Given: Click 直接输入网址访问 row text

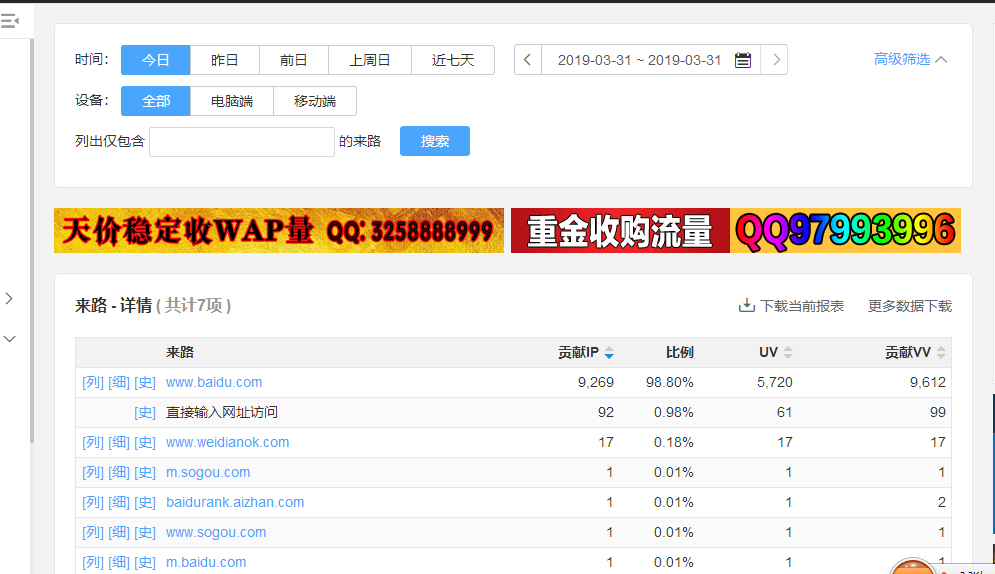Looking at the screenshot, I should point(221,412).
